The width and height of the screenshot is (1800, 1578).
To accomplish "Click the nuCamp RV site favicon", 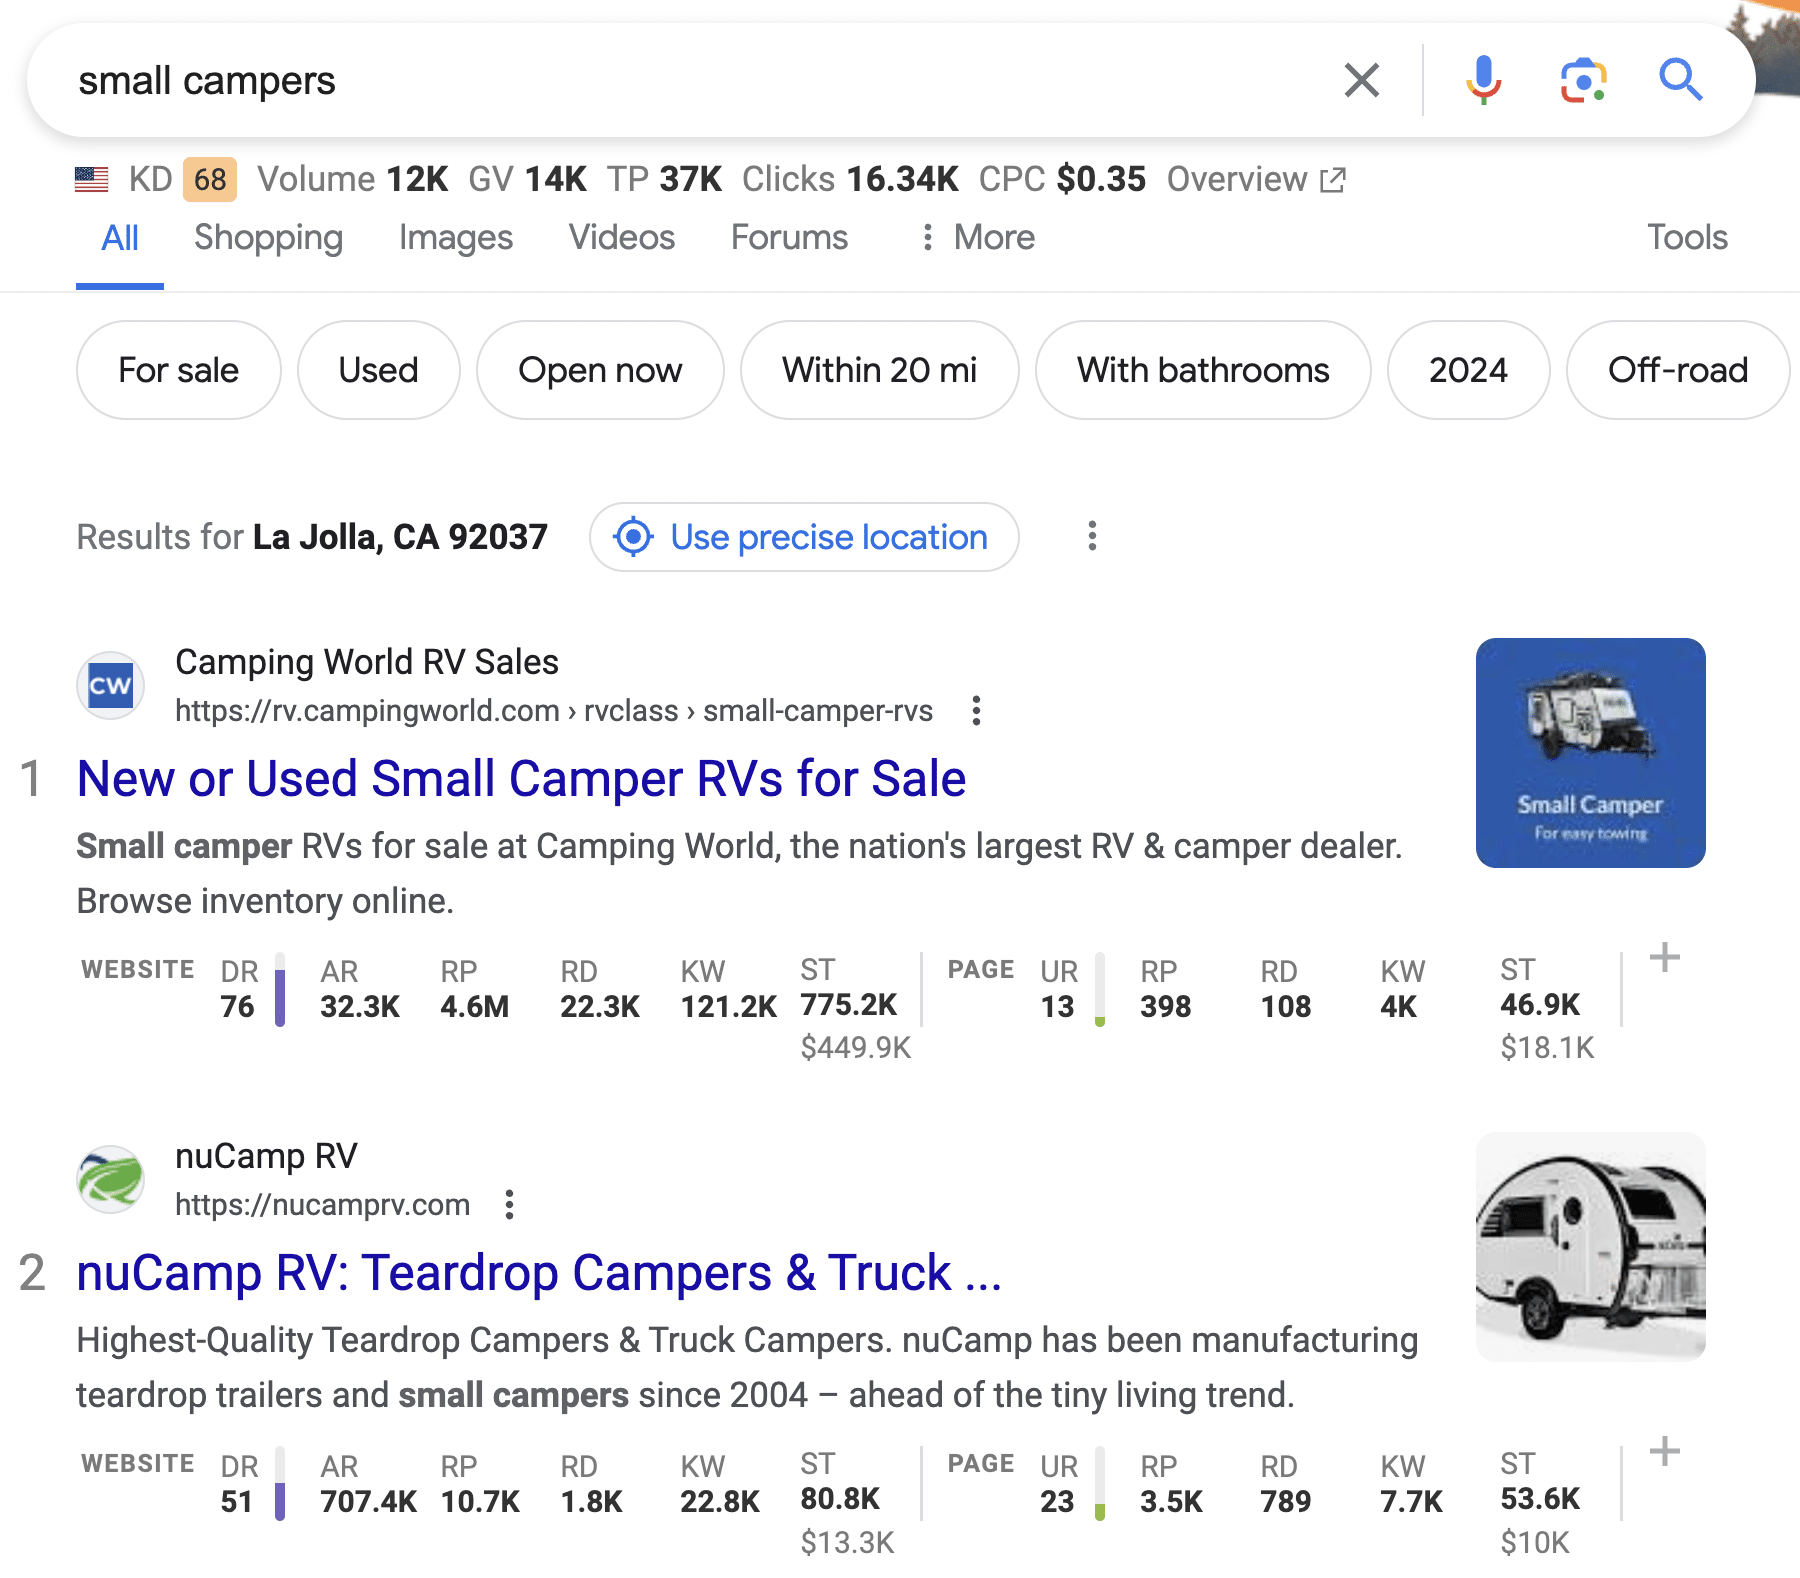I will click(110, 1179).
